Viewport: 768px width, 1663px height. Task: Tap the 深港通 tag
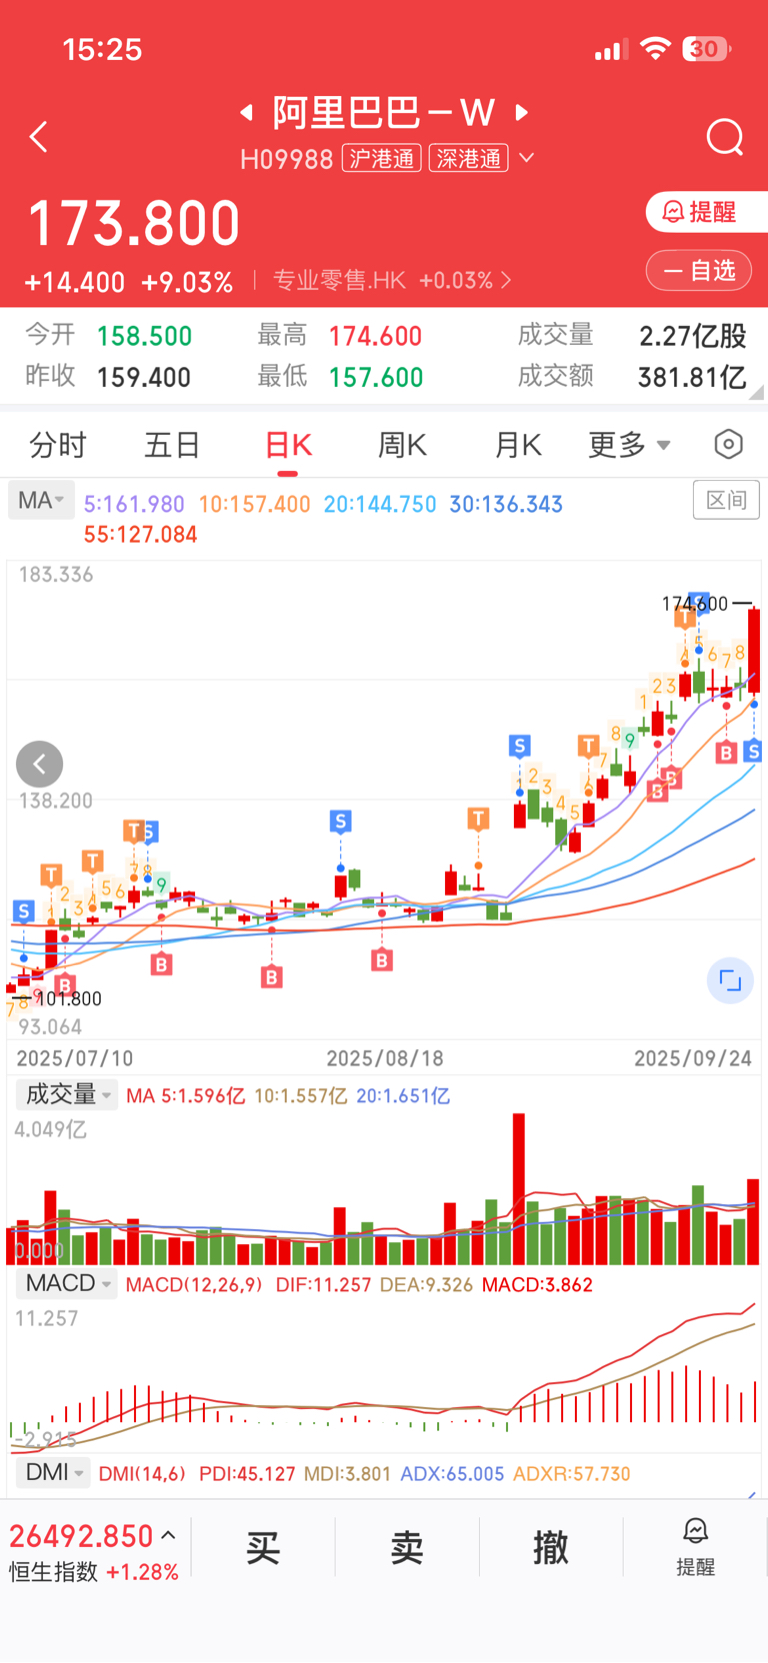[468, 158]
